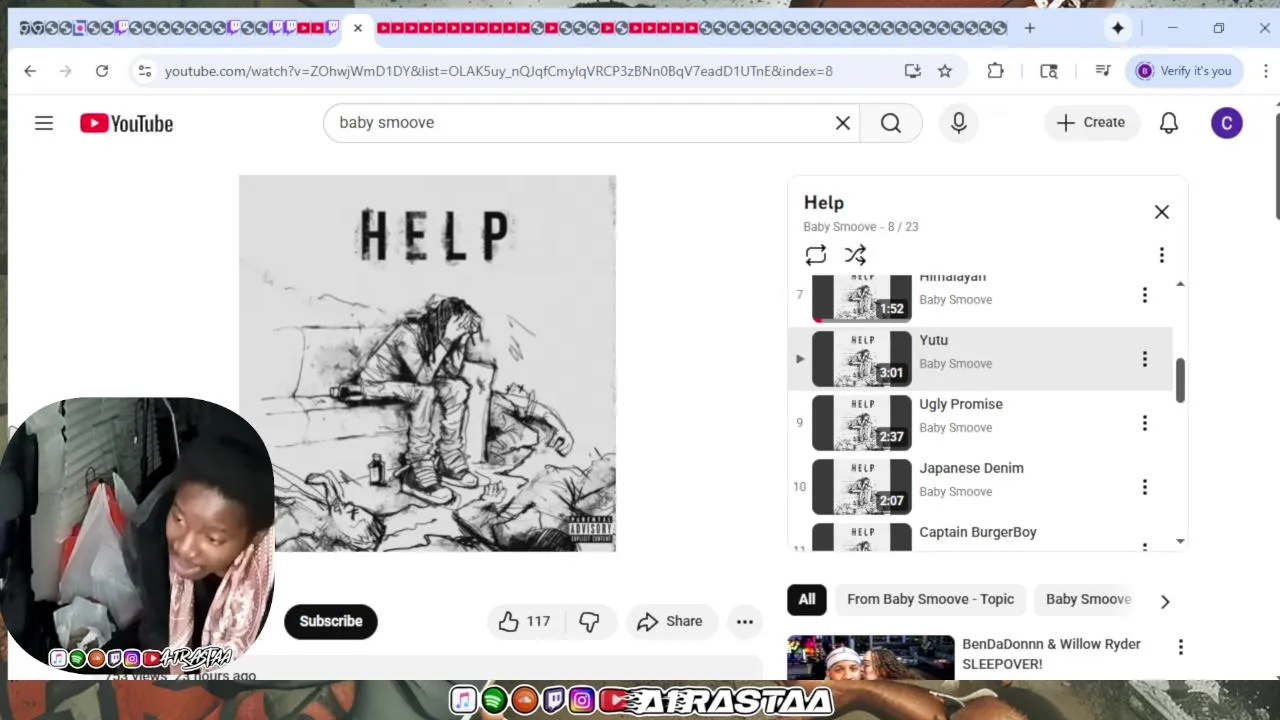This screenshot has width=1280, height=720.
Task: Click the playlist scrollbar thumb
Action: pos(1180,381)
